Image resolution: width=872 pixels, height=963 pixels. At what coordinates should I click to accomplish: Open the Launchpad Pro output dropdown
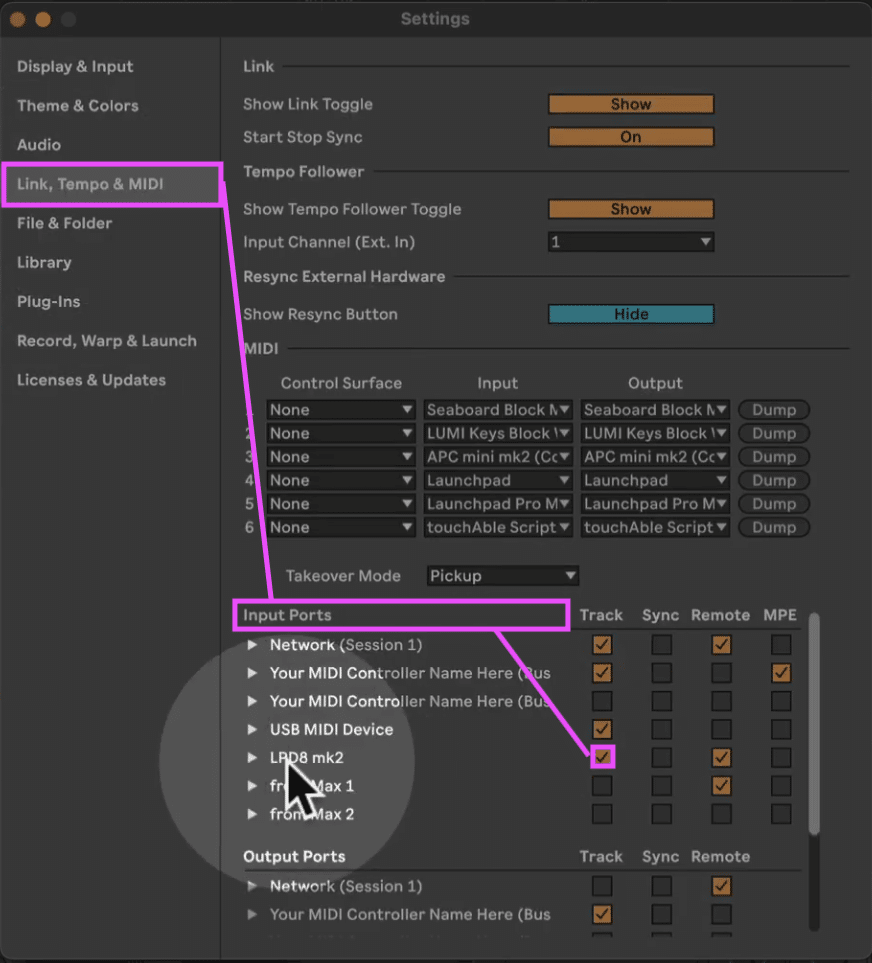pos(655,504)
